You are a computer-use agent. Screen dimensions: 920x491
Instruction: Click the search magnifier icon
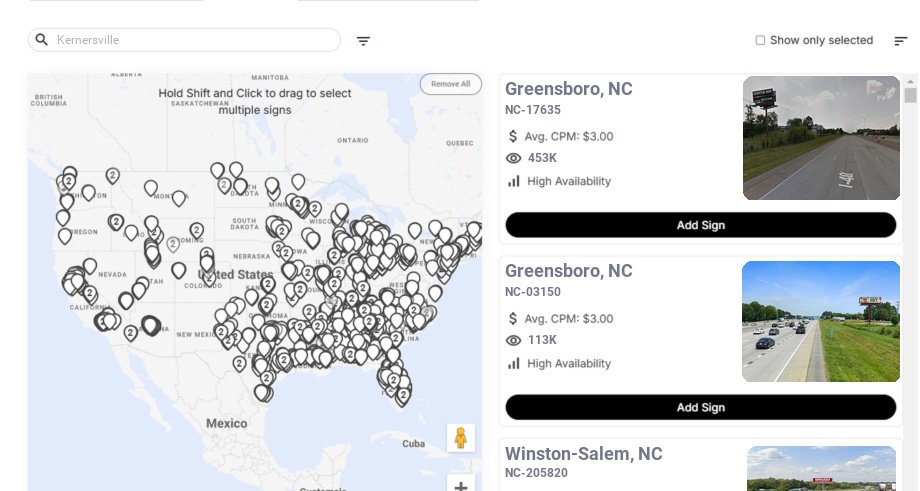click(42, 40)
